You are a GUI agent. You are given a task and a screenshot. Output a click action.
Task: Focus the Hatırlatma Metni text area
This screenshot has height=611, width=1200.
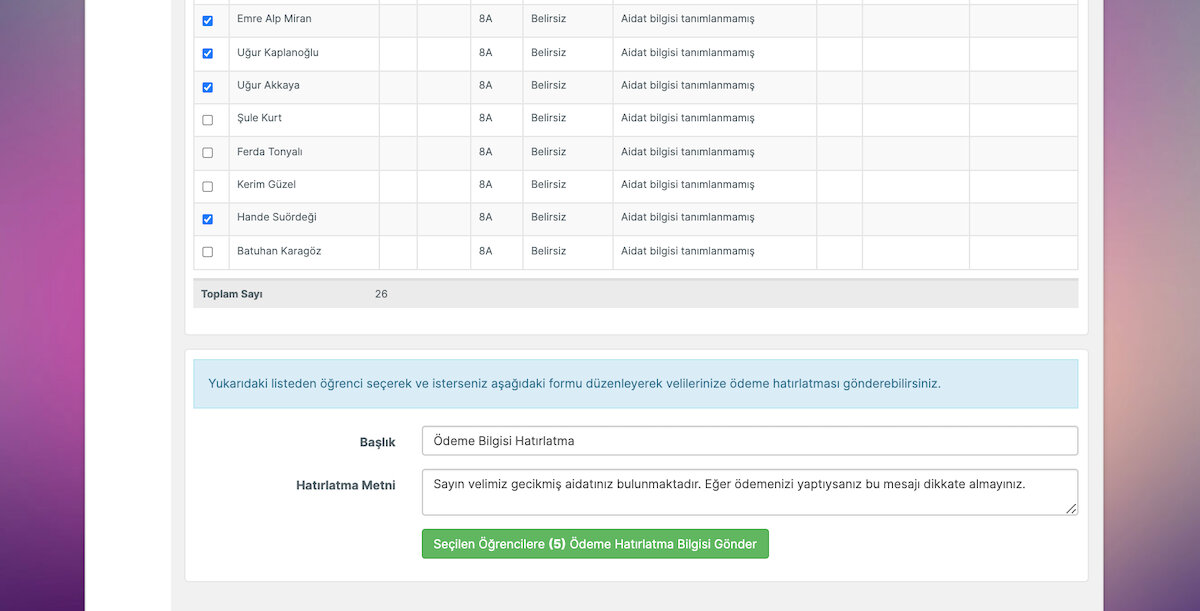[x=750, y=492]
